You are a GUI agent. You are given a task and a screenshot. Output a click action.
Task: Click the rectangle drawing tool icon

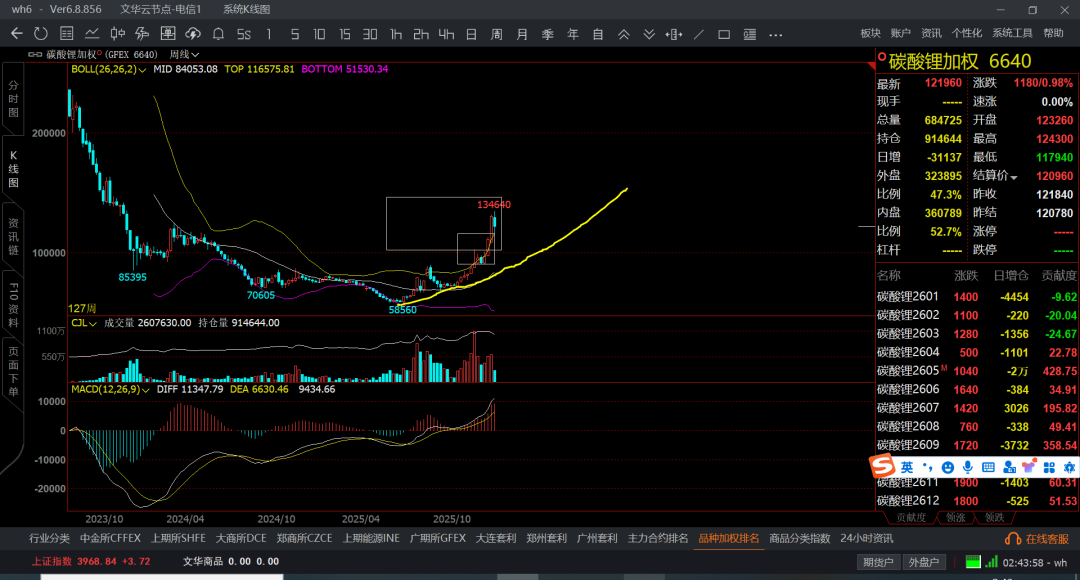tap(724, 34)
